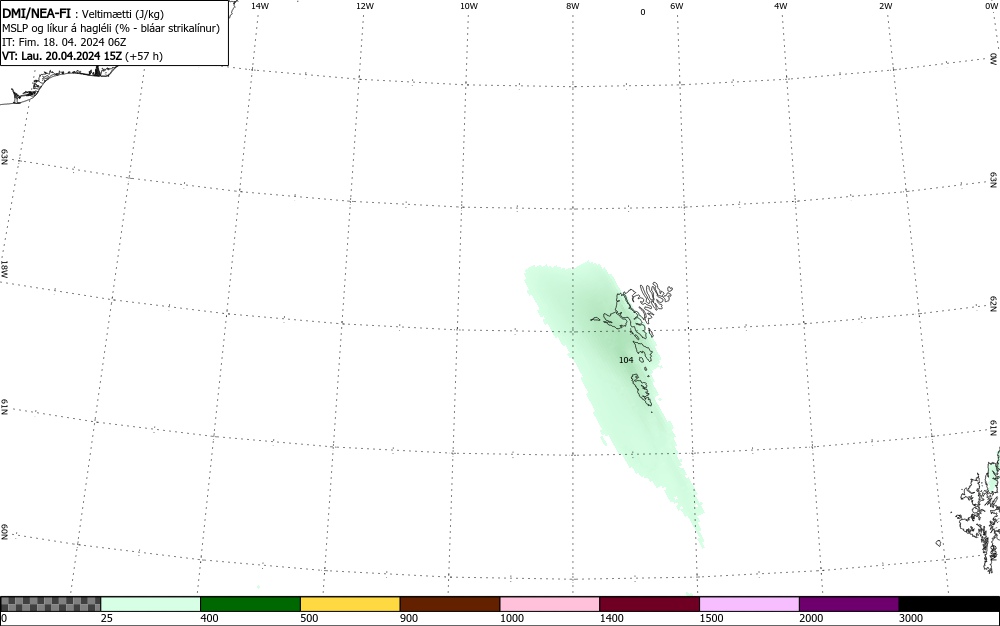The height and width of the screenshot is (626, 1000).
Task: Click the 63N latitude label on left edge
Action: (x=4, y=157)
